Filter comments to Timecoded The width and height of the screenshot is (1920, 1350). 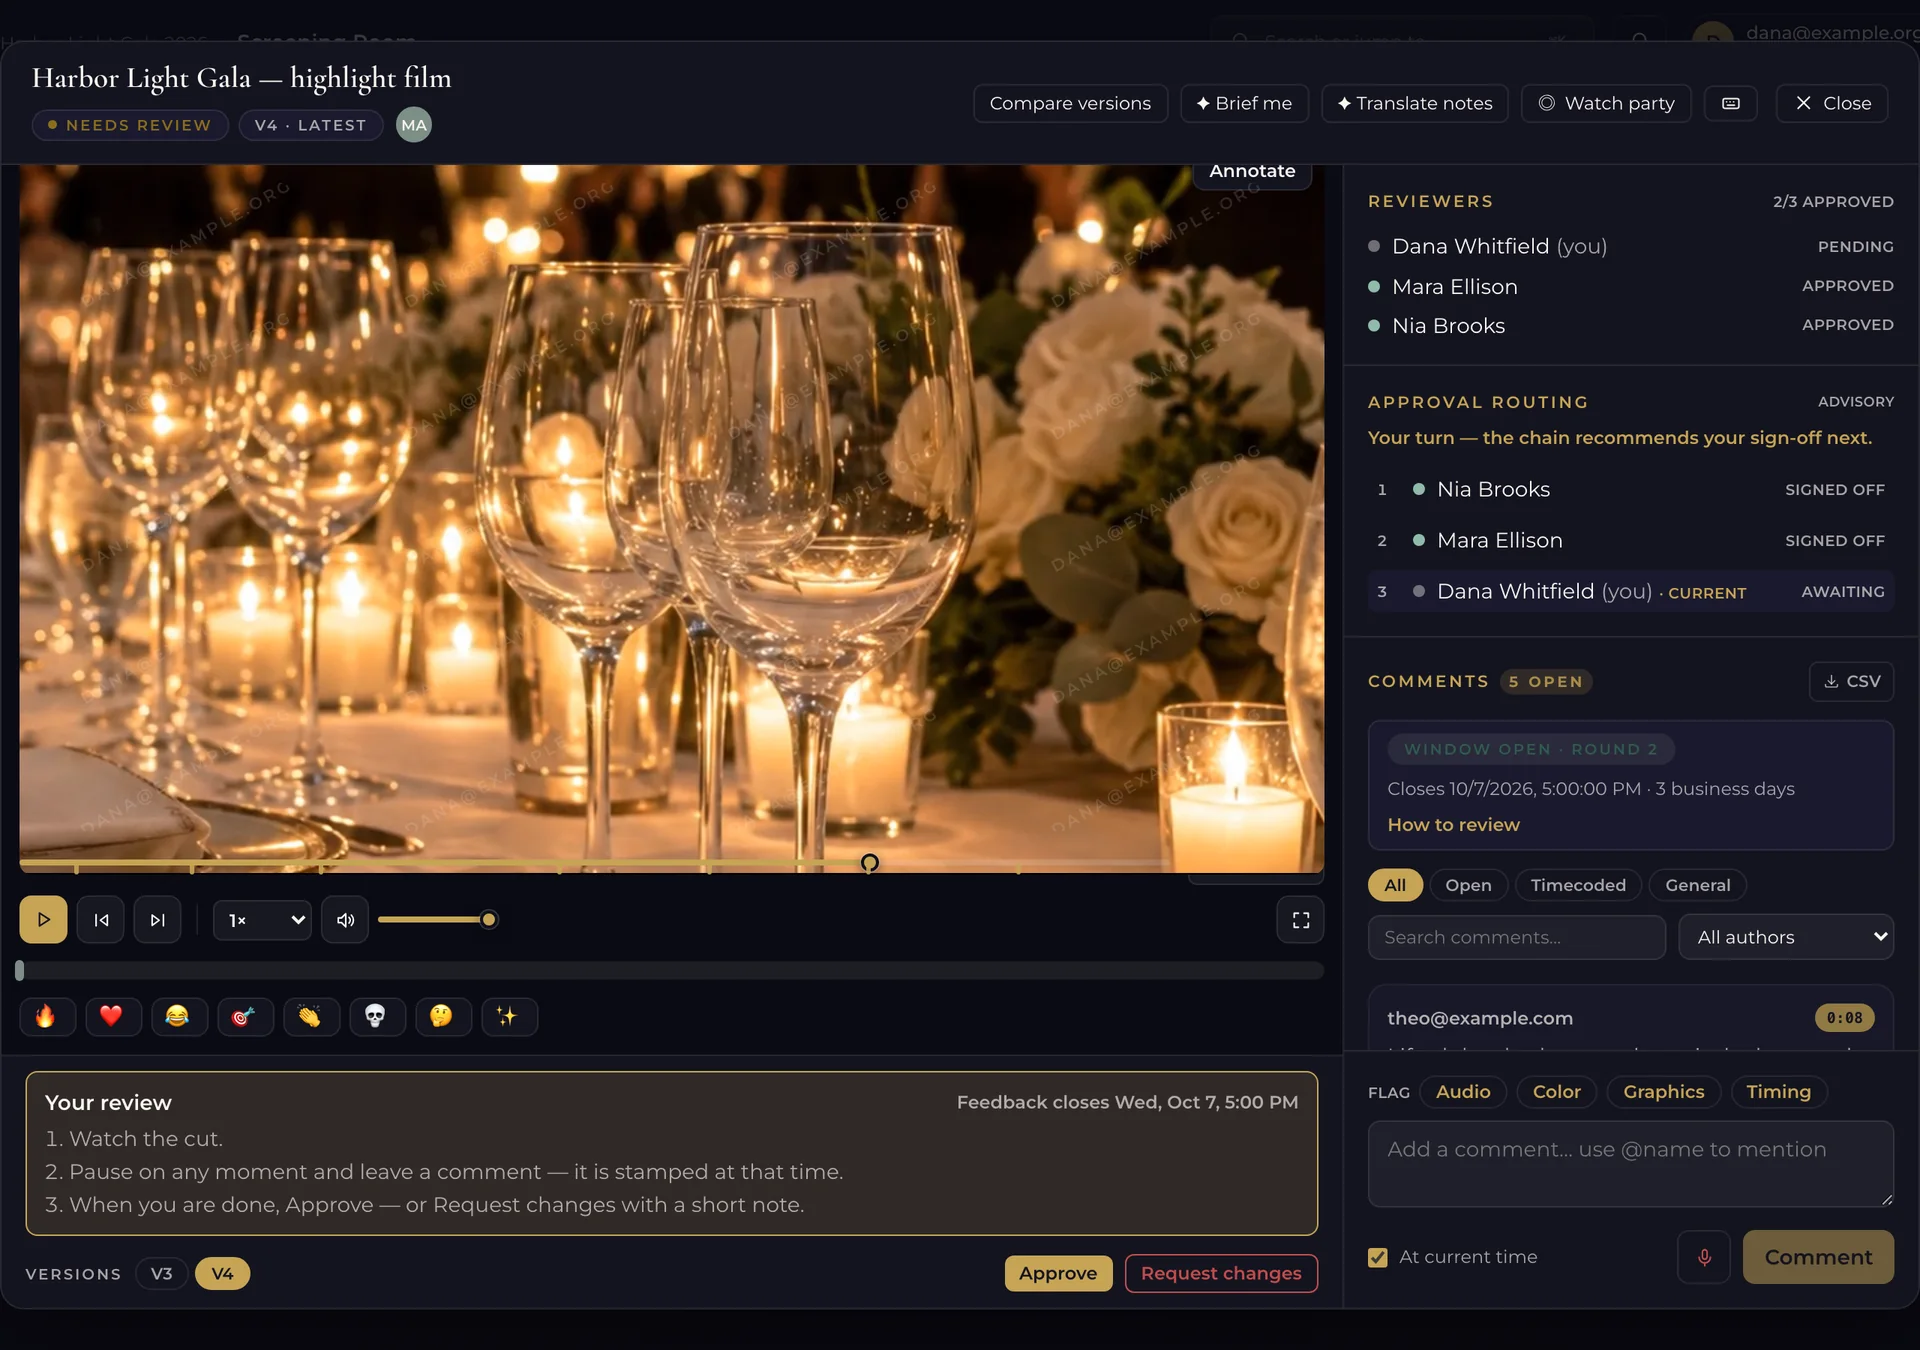1578,885
